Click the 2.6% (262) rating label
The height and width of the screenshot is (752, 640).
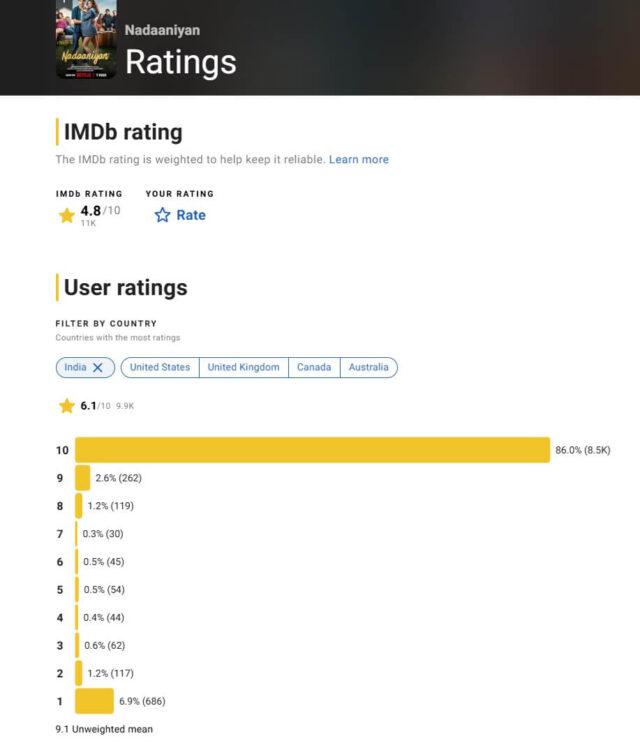tap(119, 478)
